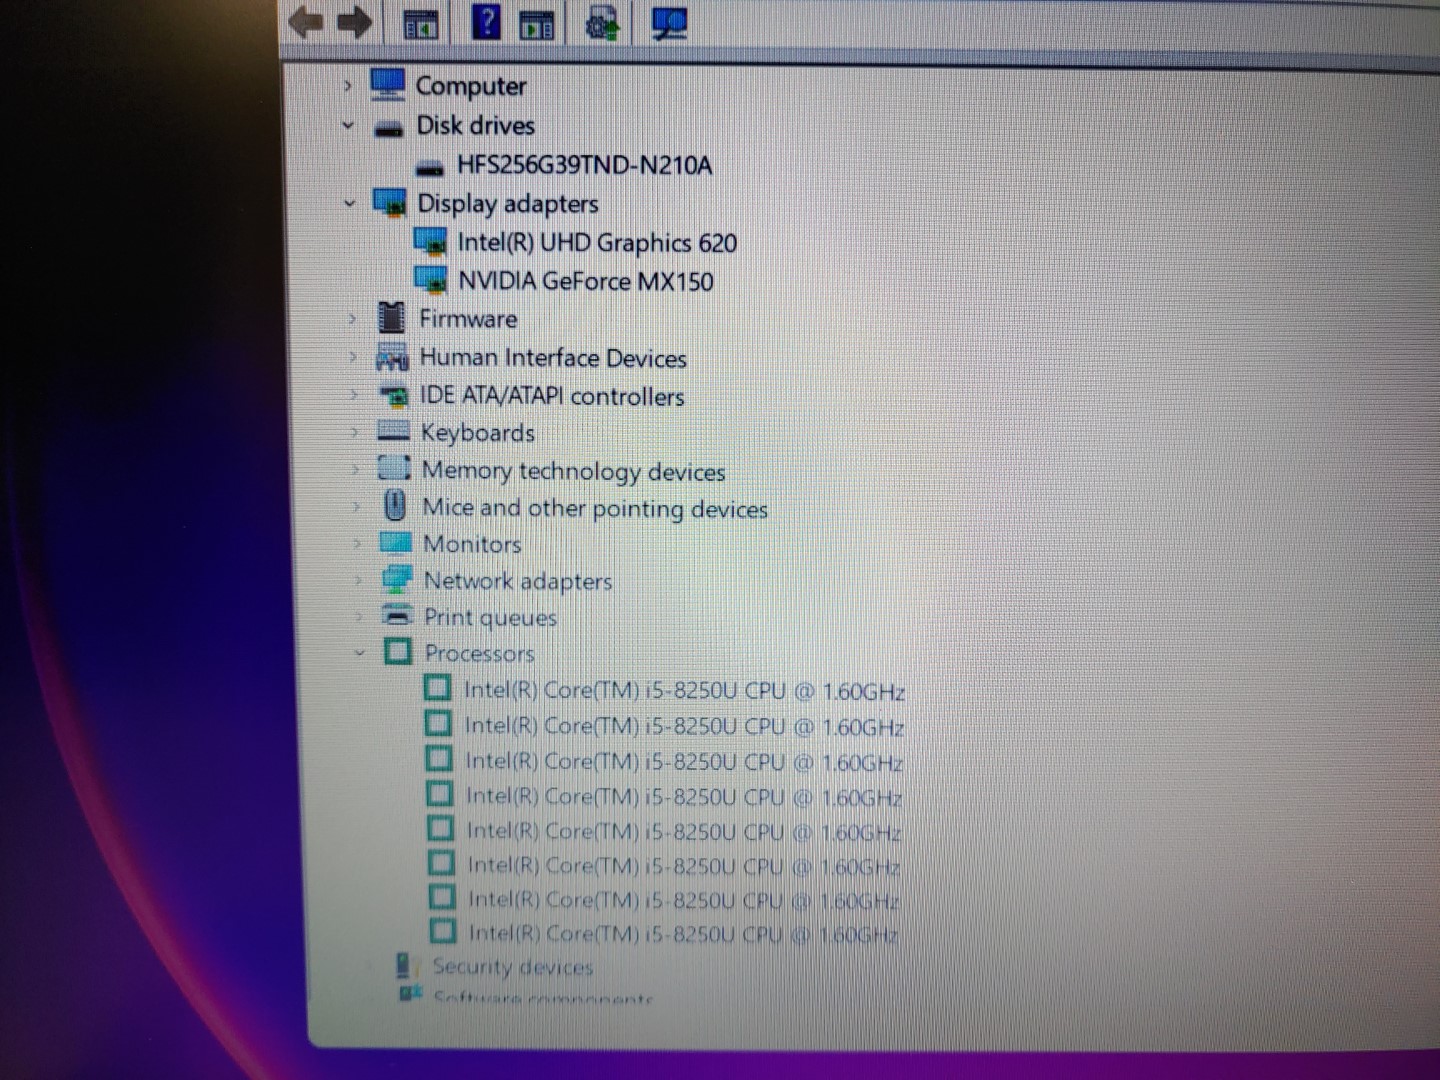Click the Security devices icon
This screenshot has width=1440, height=1080.
point(404,966)
